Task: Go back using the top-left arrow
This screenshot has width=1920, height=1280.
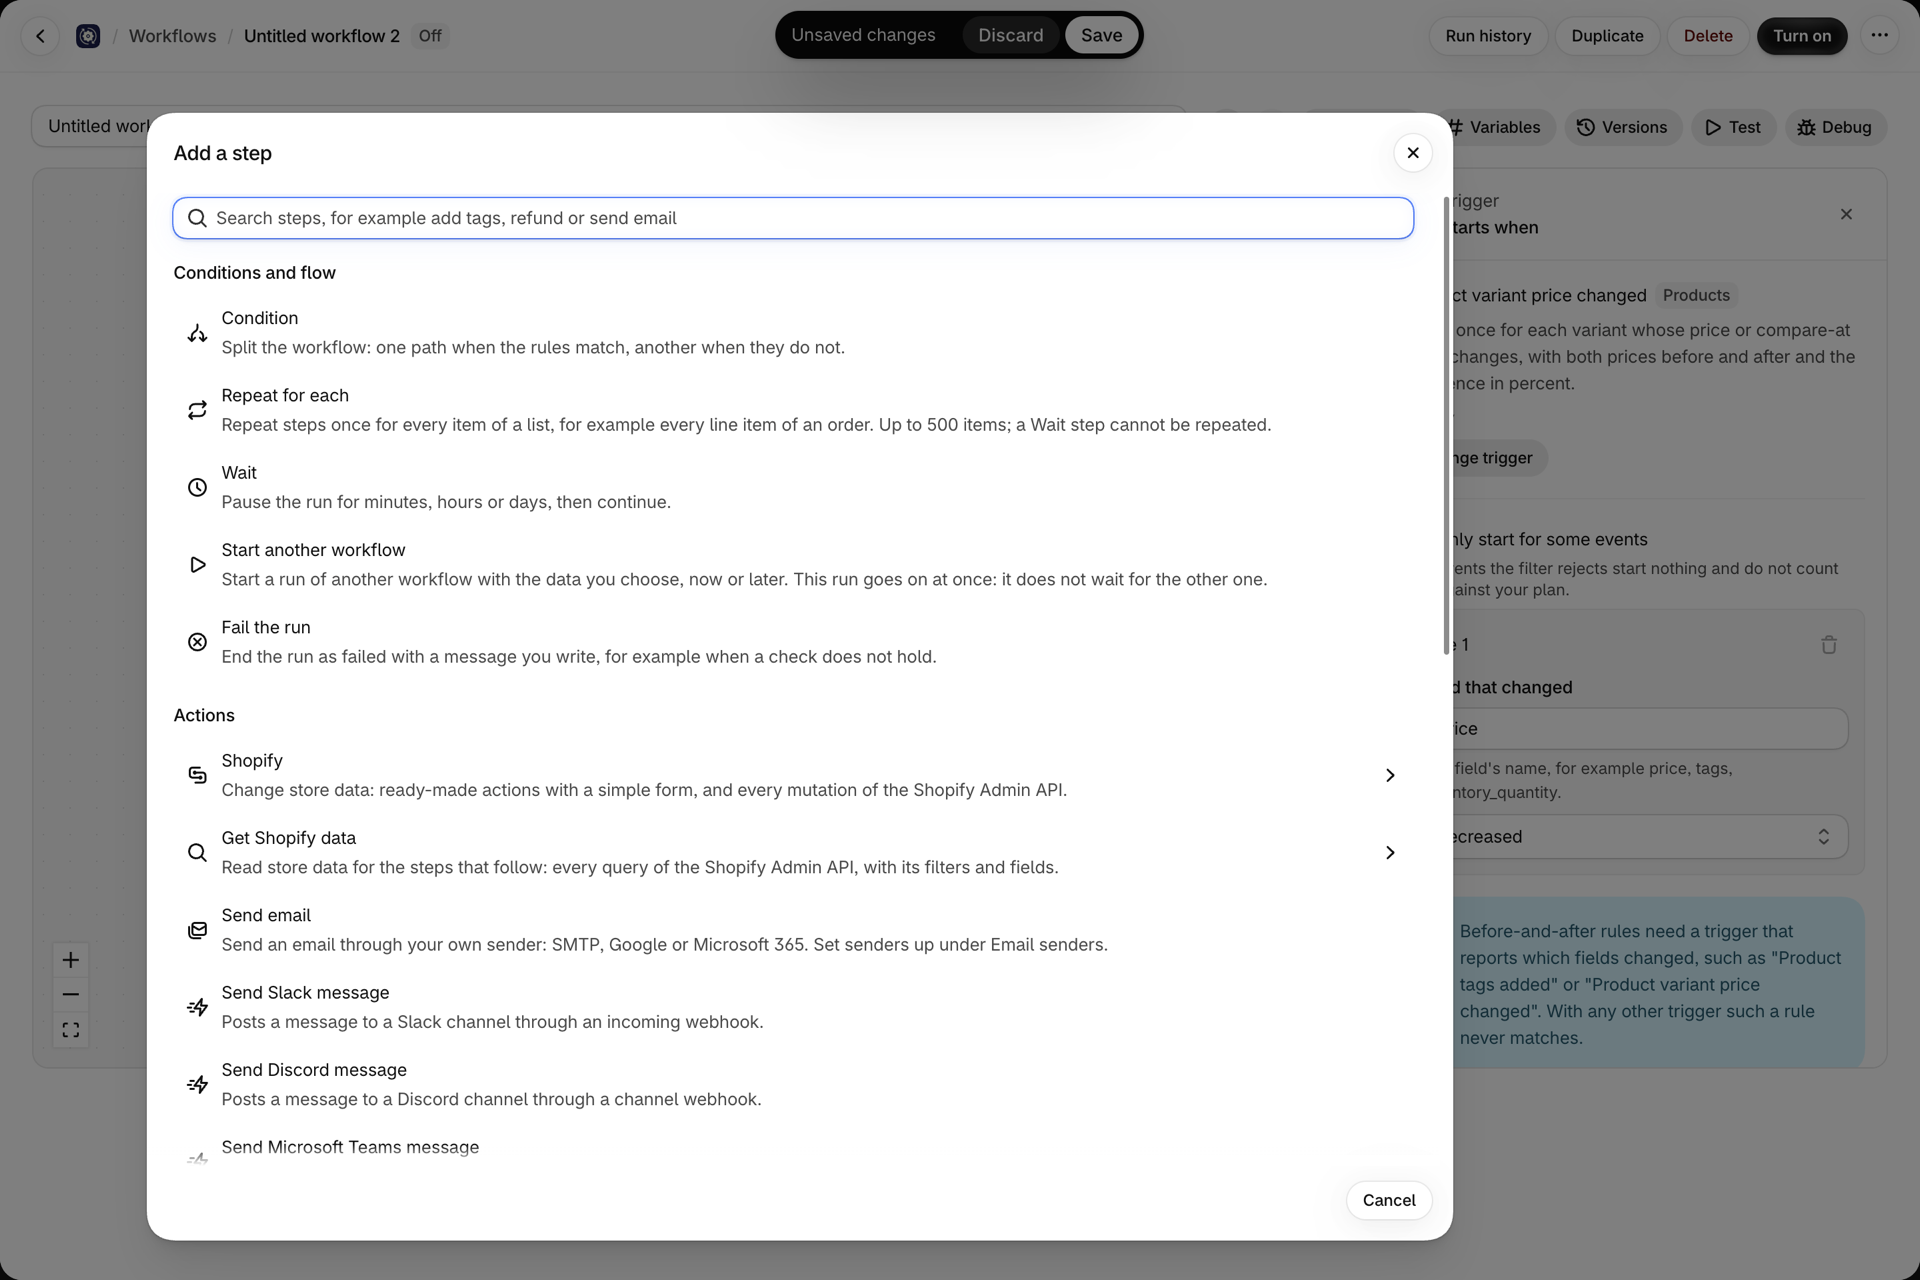Action: (x=40, y=36)
